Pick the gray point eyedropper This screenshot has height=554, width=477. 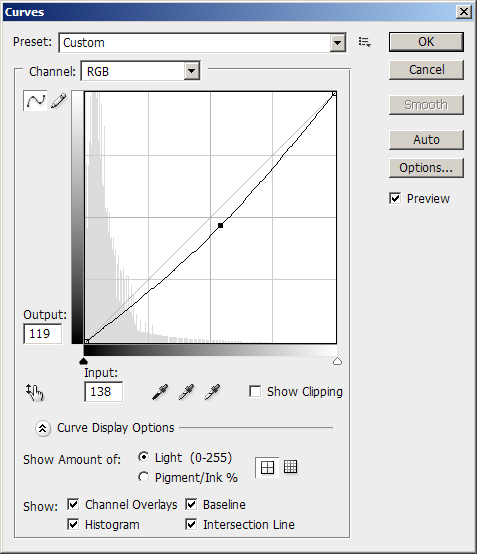(x=186, y=392)
